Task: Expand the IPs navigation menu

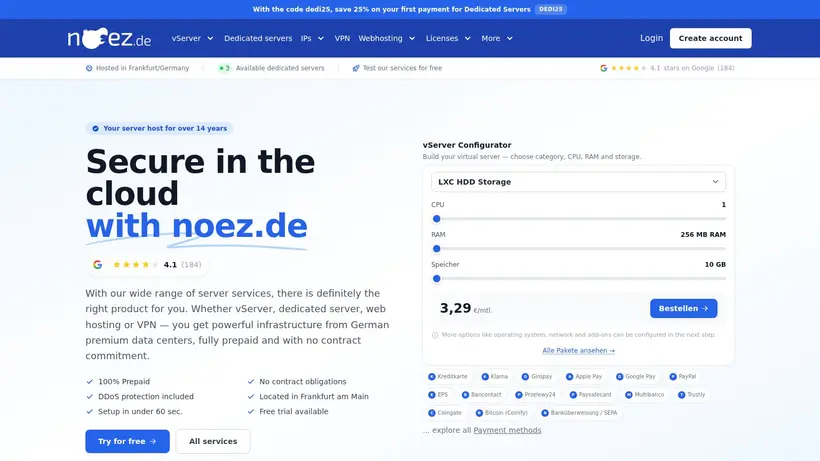Action: click(x=312, y=38)
